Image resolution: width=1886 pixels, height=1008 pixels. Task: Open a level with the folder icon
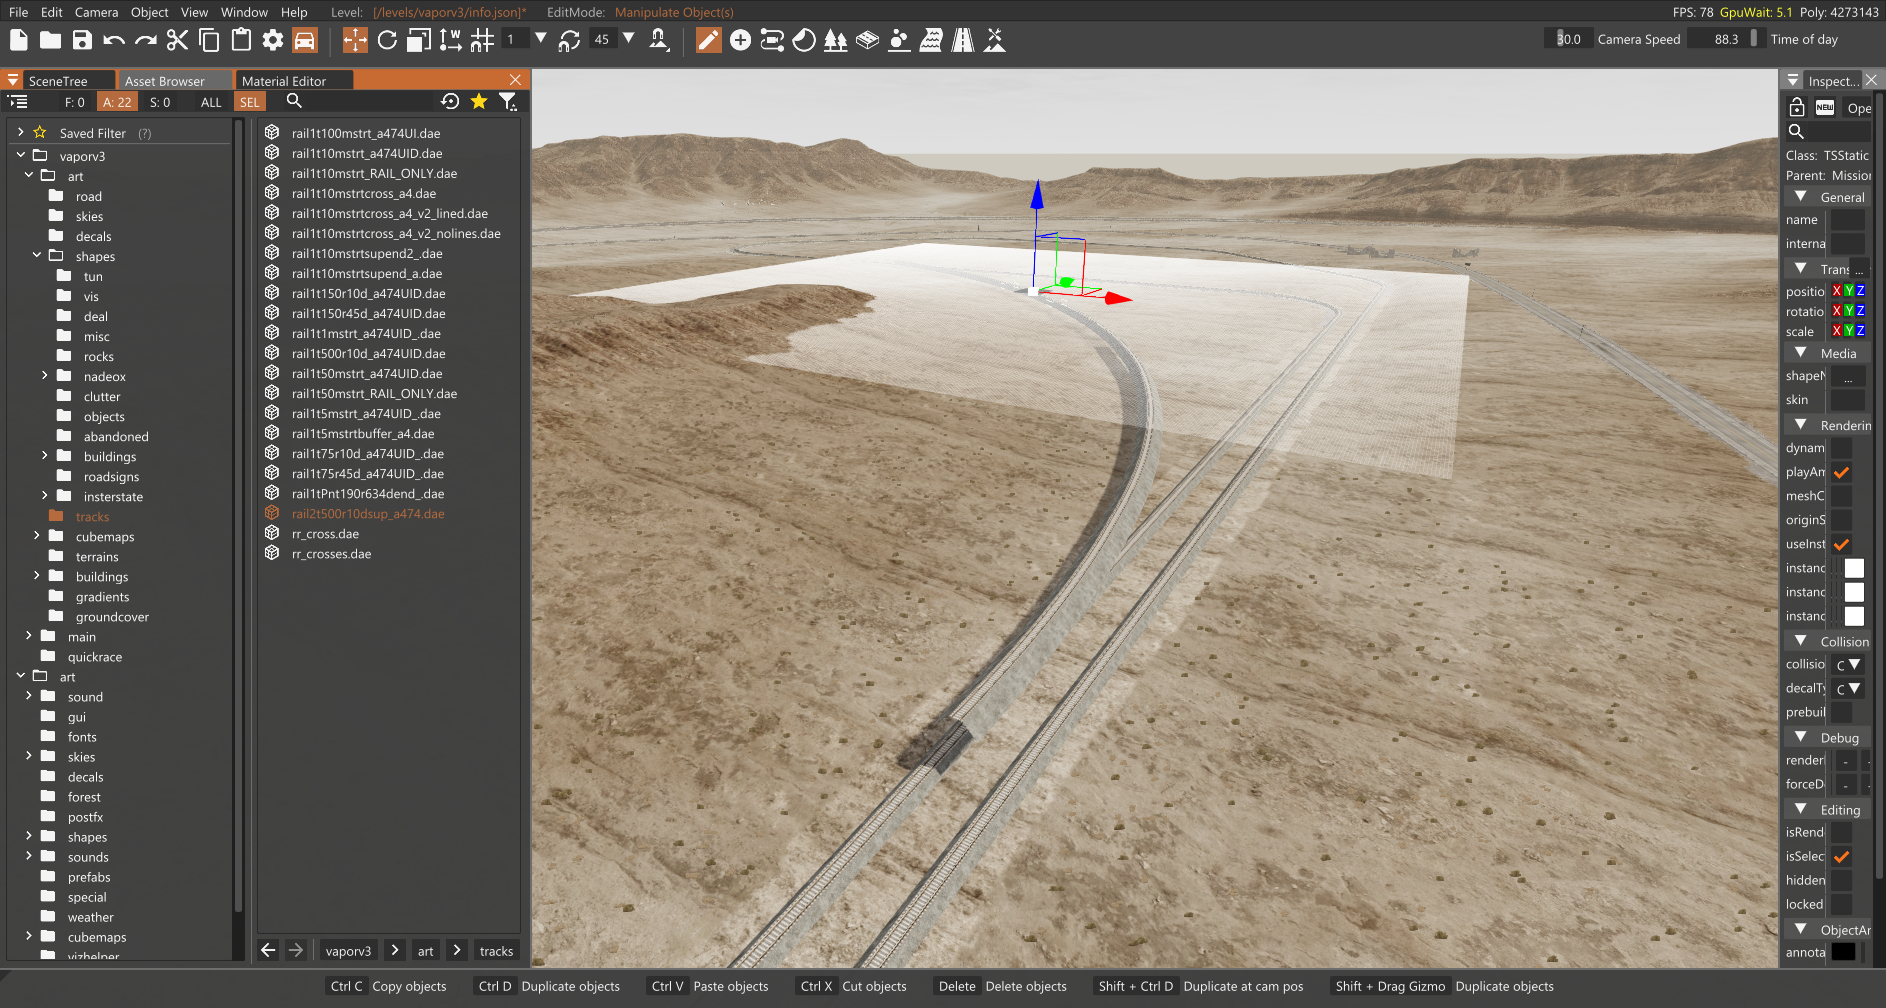pyautogui.click(x=50, y=40)
